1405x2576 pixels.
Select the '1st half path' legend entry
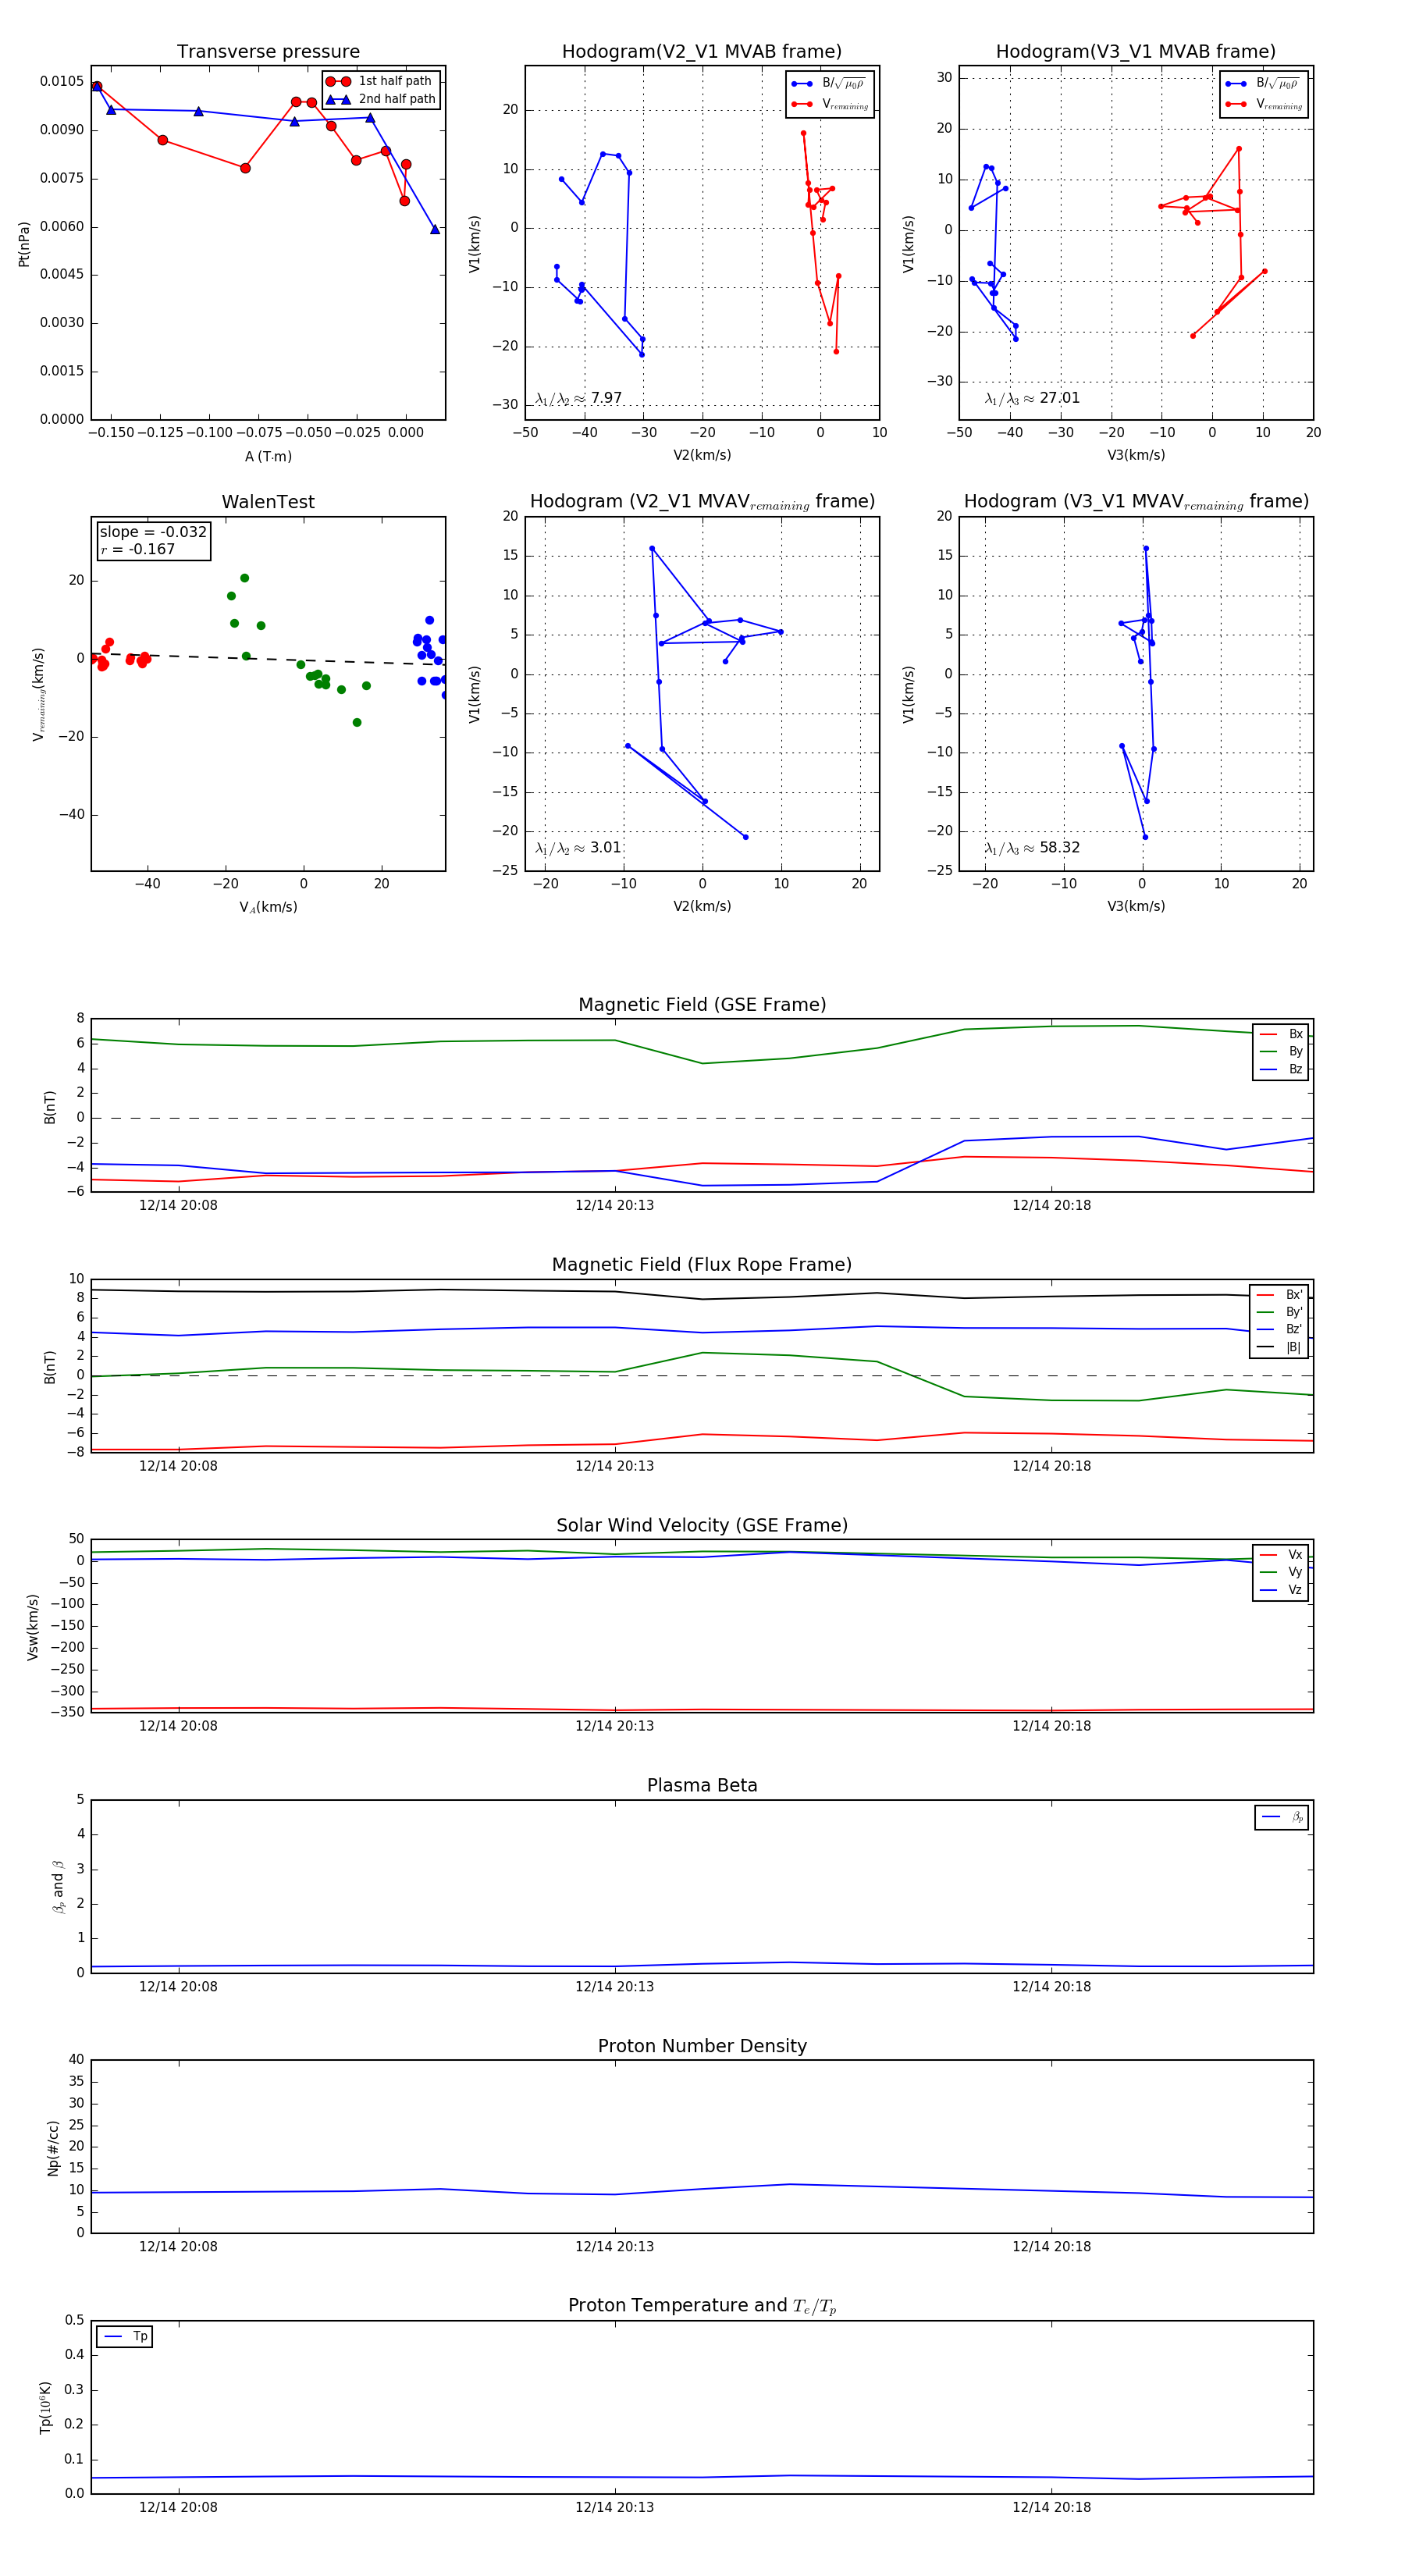[380, 81]
